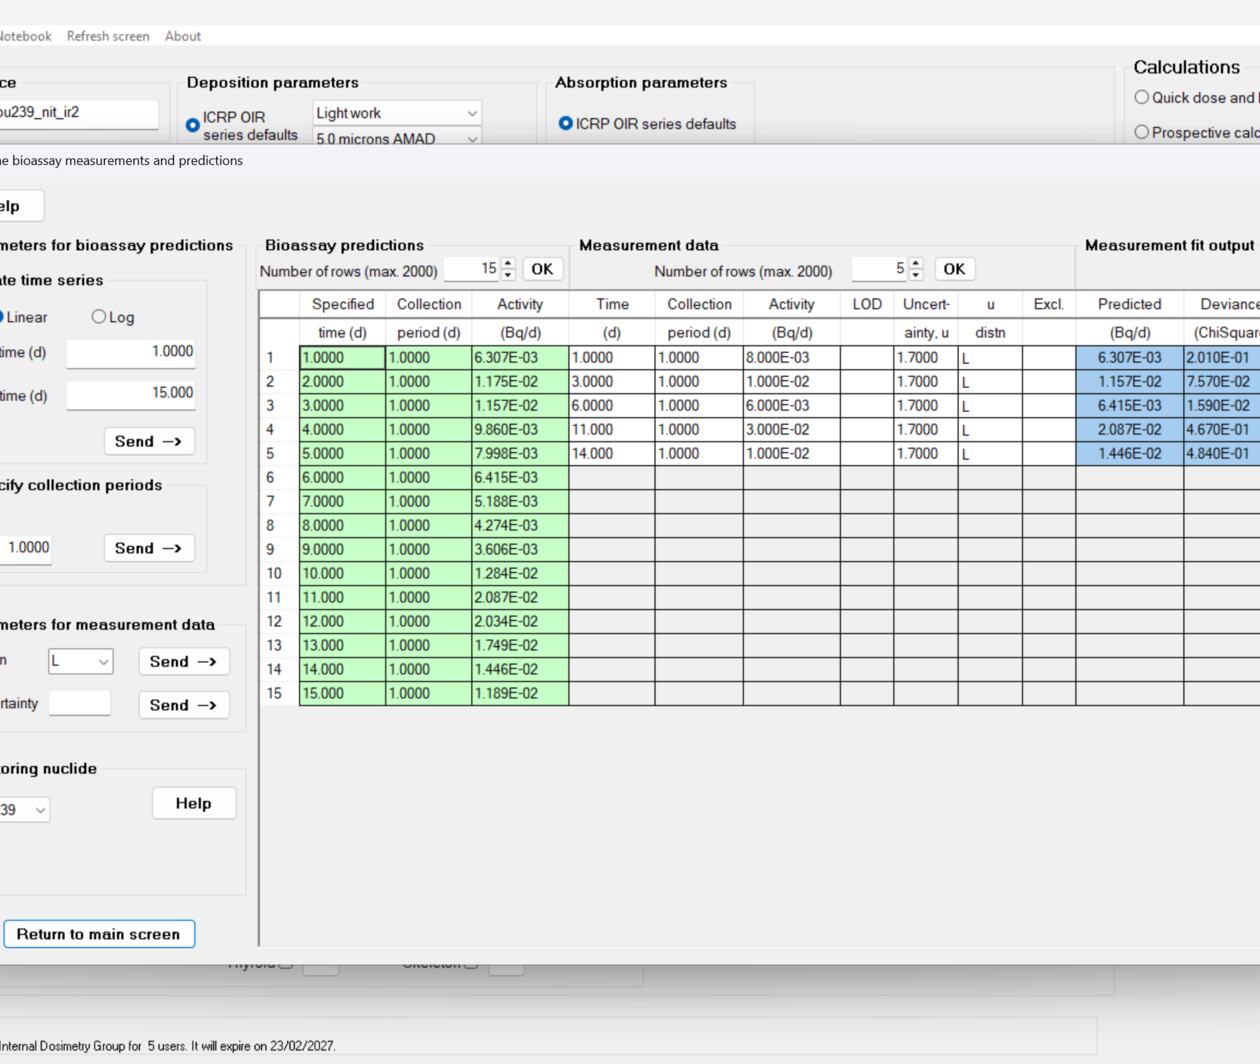Click the LOD cell in measurement row 3
The width and height of the screenshot is (1260, 1064).
tap(867, 405)
